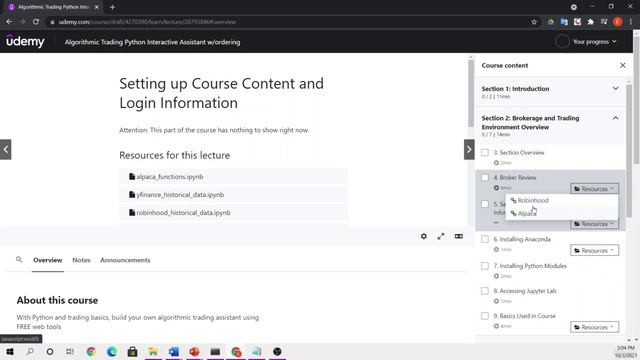640x360 pixels.
Task: Reload the browser page
Action: pos(36,22)
